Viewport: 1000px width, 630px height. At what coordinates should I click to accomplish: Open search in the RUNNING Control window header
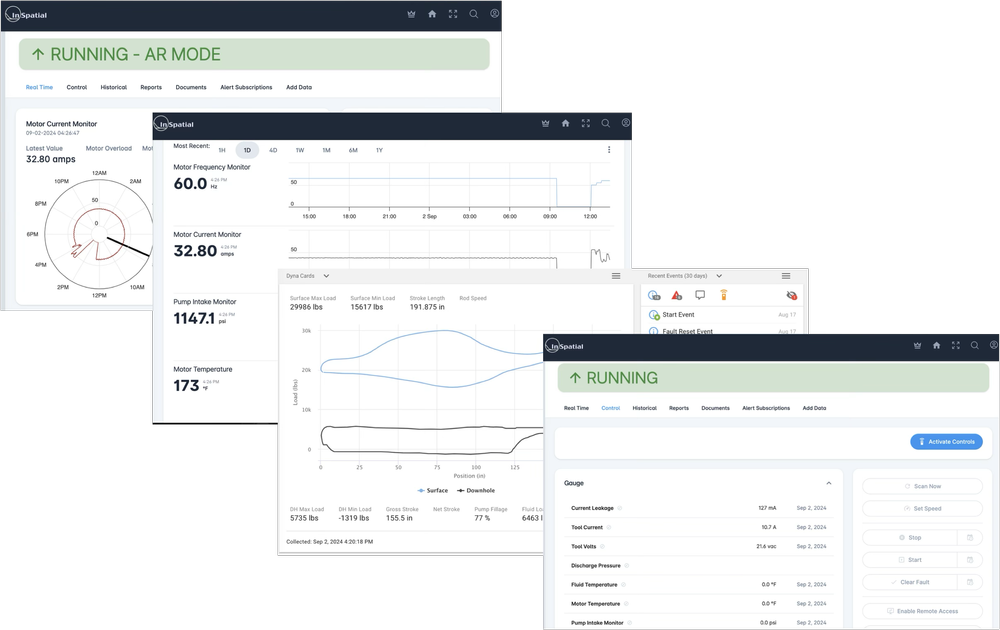[974, 346]
